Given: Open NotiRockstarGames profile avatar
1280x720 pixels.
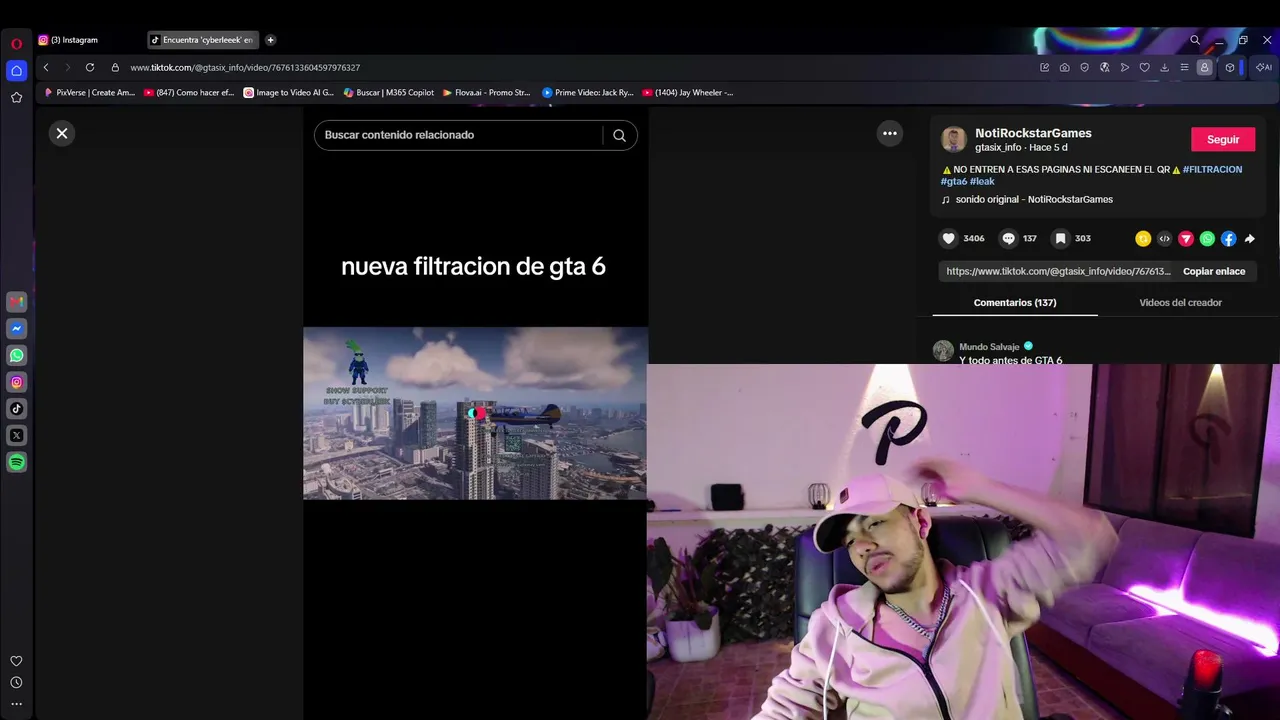Looking at the screenshot, I should click(953, 140).
